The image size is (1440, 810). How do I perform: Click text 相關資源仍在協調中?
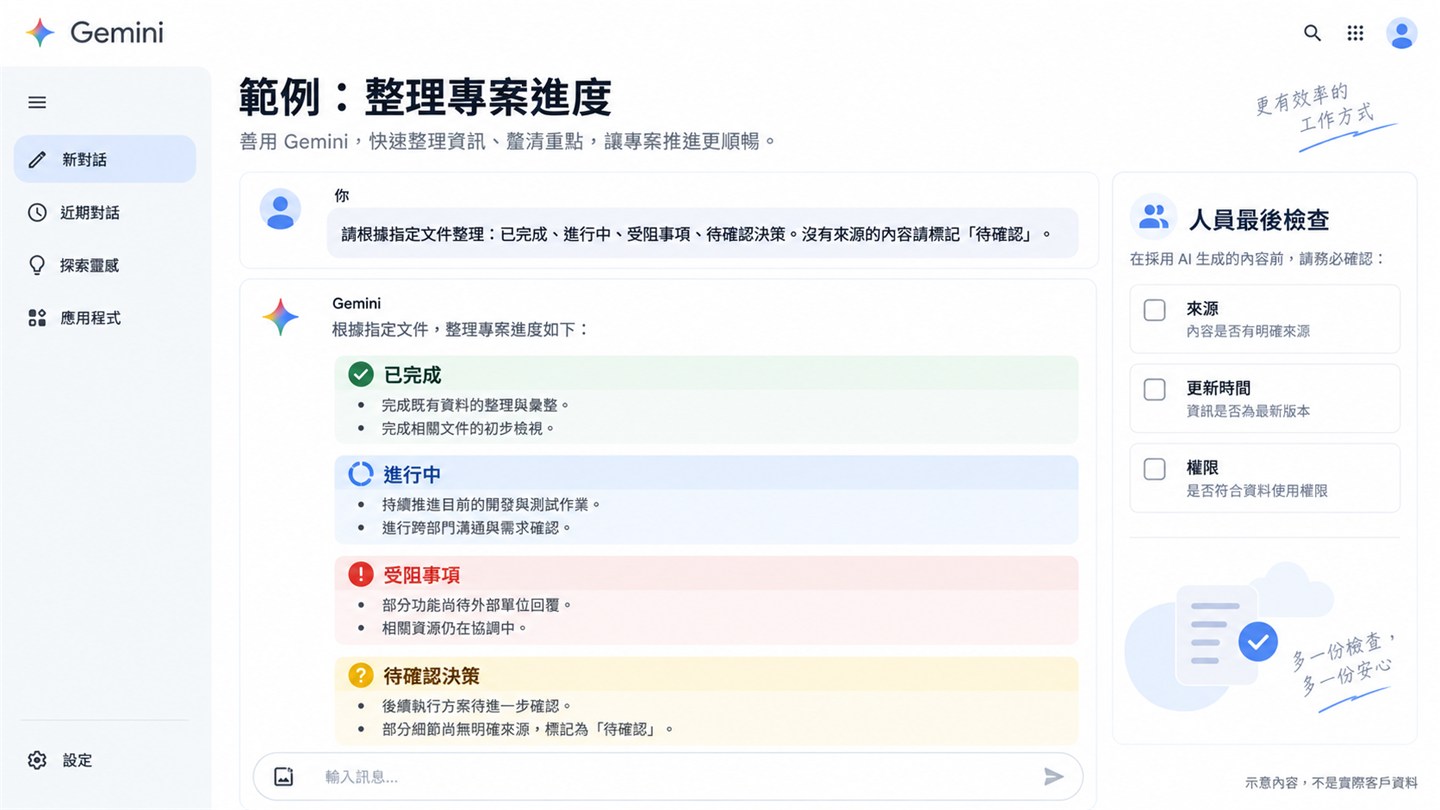(454, 628)
